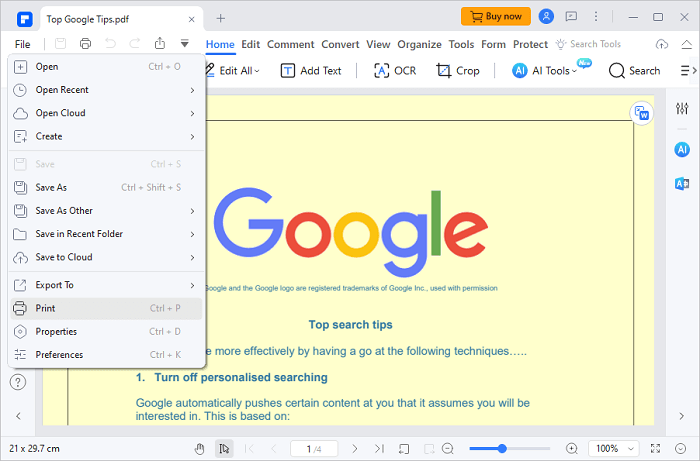The width and height of the screenshot is (700, 461).
Task: Open the quick access customize dropdown arrow
Action: pos(184,44)
